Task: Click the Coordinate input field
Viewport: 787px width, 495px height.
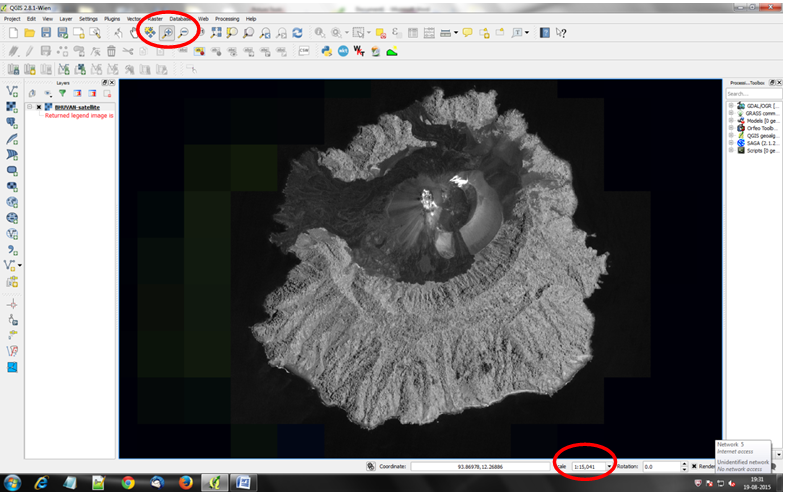Action: point(480,466)
